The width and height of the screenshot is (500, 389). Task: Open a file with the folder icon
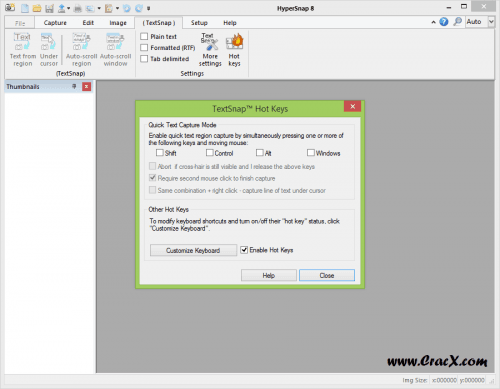37,8
